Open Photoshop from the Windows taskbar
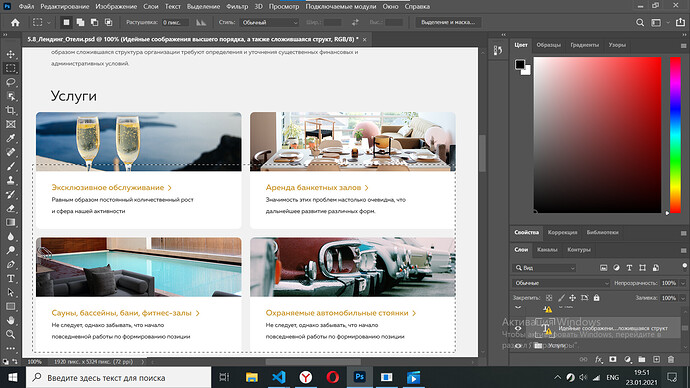The image size is (690, 388). 360,377
